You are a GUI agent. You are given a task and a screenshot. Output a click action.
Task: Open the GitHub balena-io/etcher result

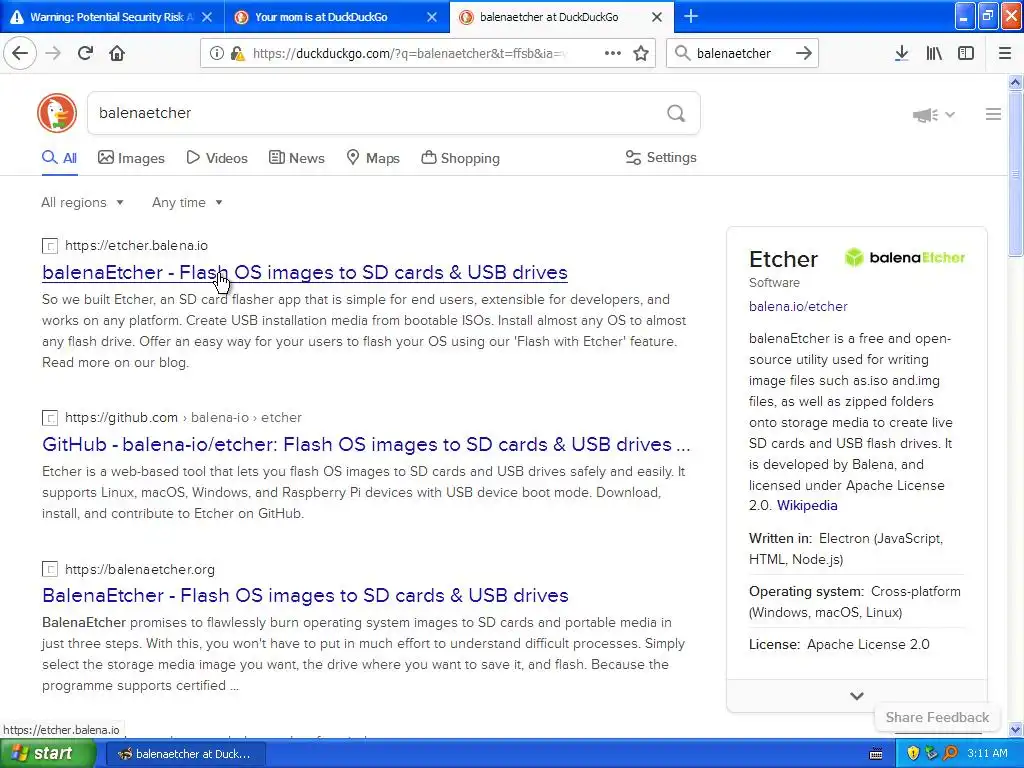tap(366, 444)
